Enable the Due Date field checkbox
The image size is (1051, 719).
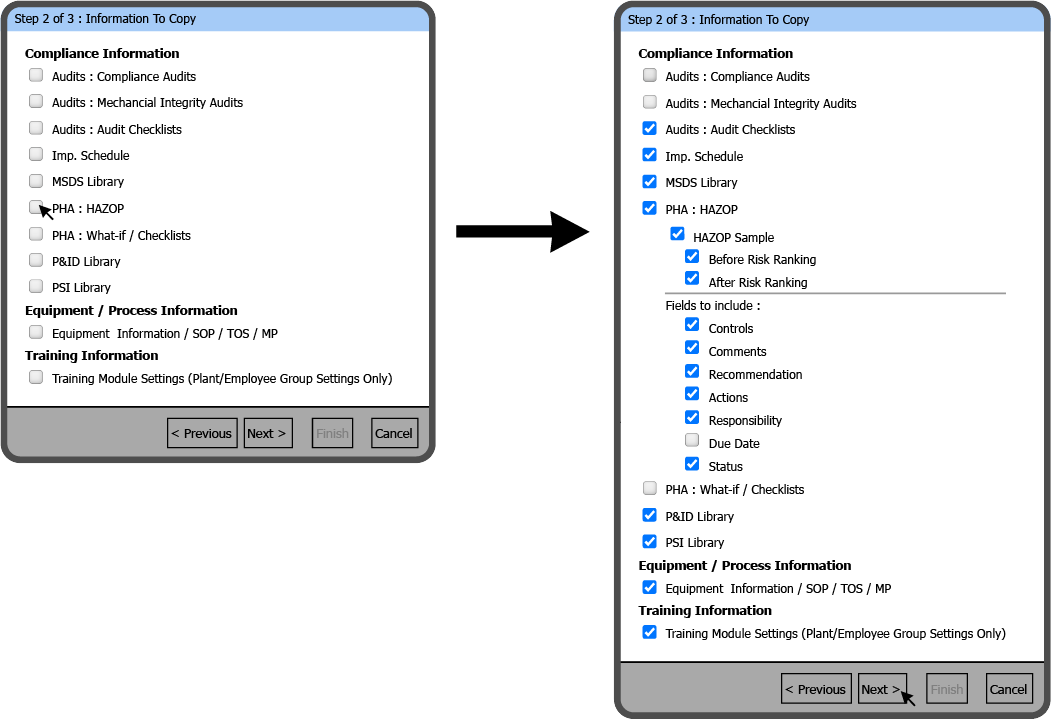point(692,440)
